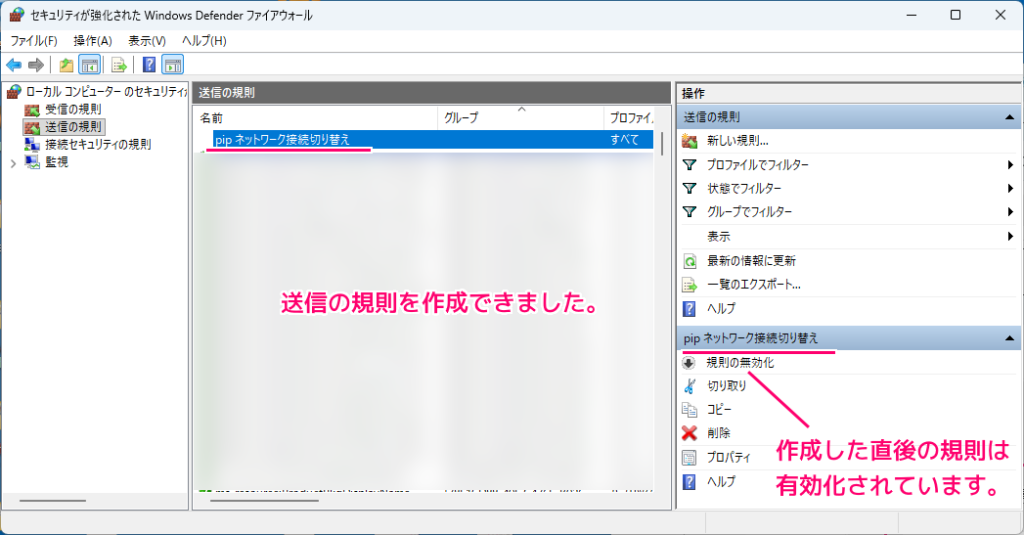The width and height of the screenshot is (1024, 535).
Task: Open the グループでフィルター submenu arrow
Action: (x=1010, y=212)
